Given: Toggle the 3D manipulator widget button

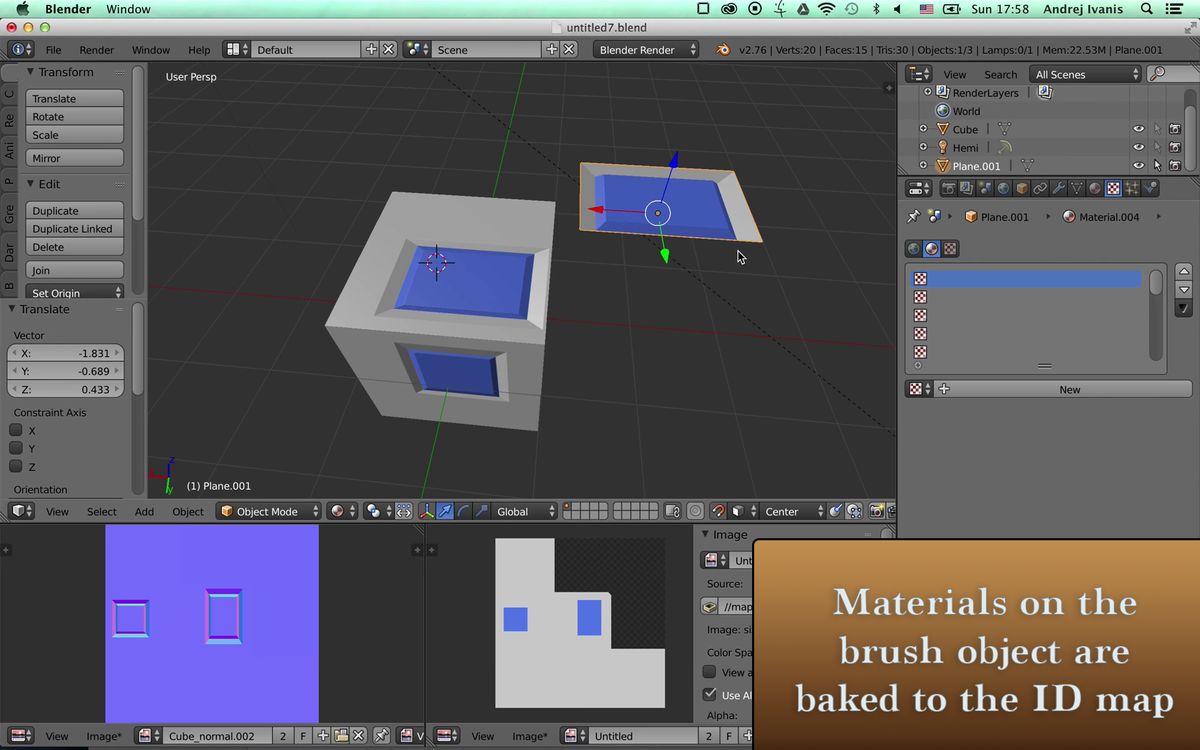Looking at the screenshot, I should point(426,511).
